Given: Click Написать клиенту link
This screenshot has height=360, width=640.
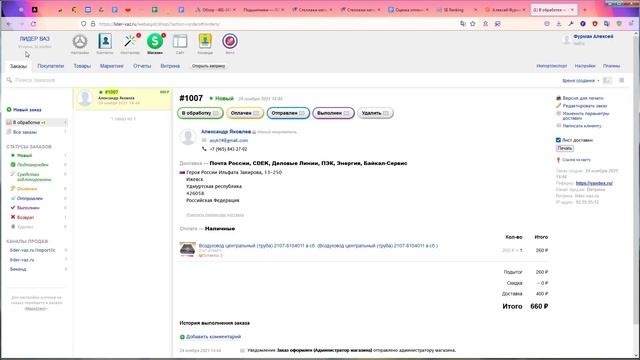Looking at the screenshot, I should pos(582,126).
